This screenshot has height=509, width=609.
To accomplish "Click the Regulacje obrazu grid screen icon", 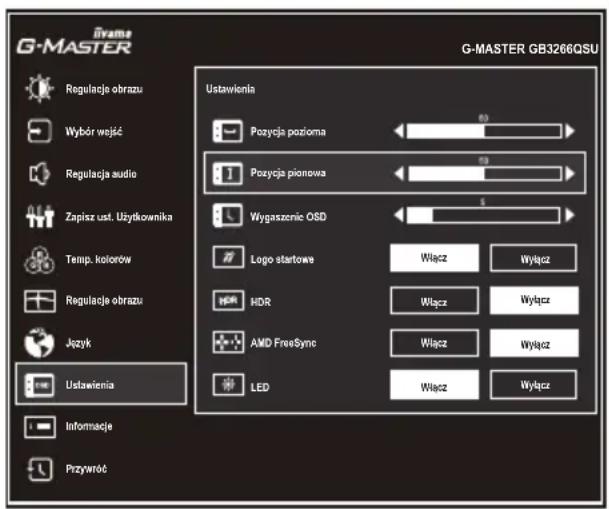I will coord(40,301).
